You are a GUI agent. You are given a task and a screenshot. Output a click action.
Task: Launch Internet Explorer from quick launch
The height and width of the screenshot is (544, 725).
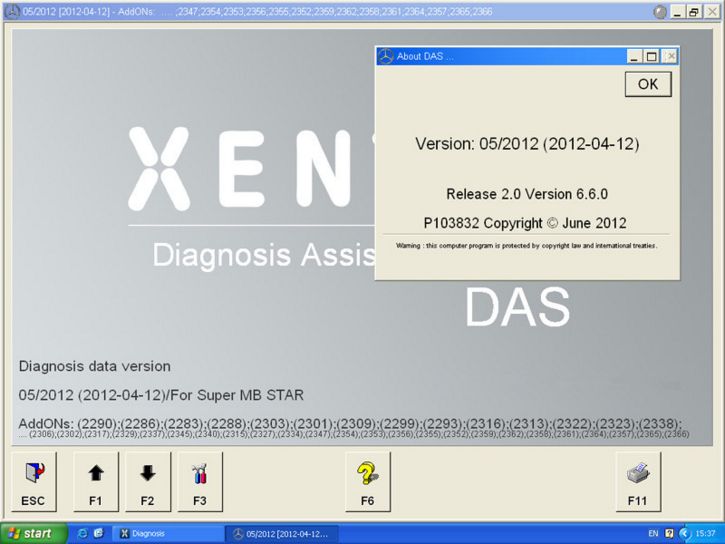coord(83,533)
